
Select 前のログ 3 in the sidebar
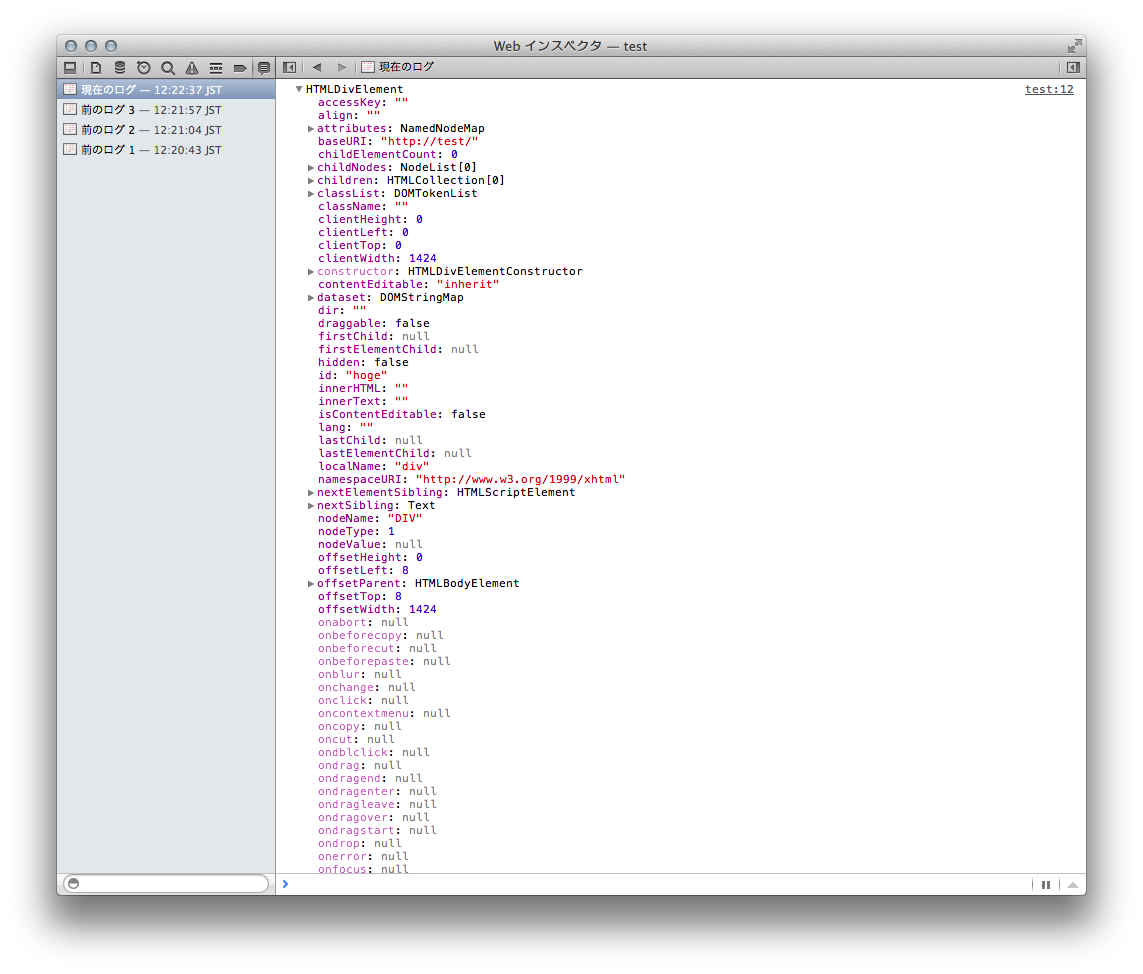(x=150, y=110)
